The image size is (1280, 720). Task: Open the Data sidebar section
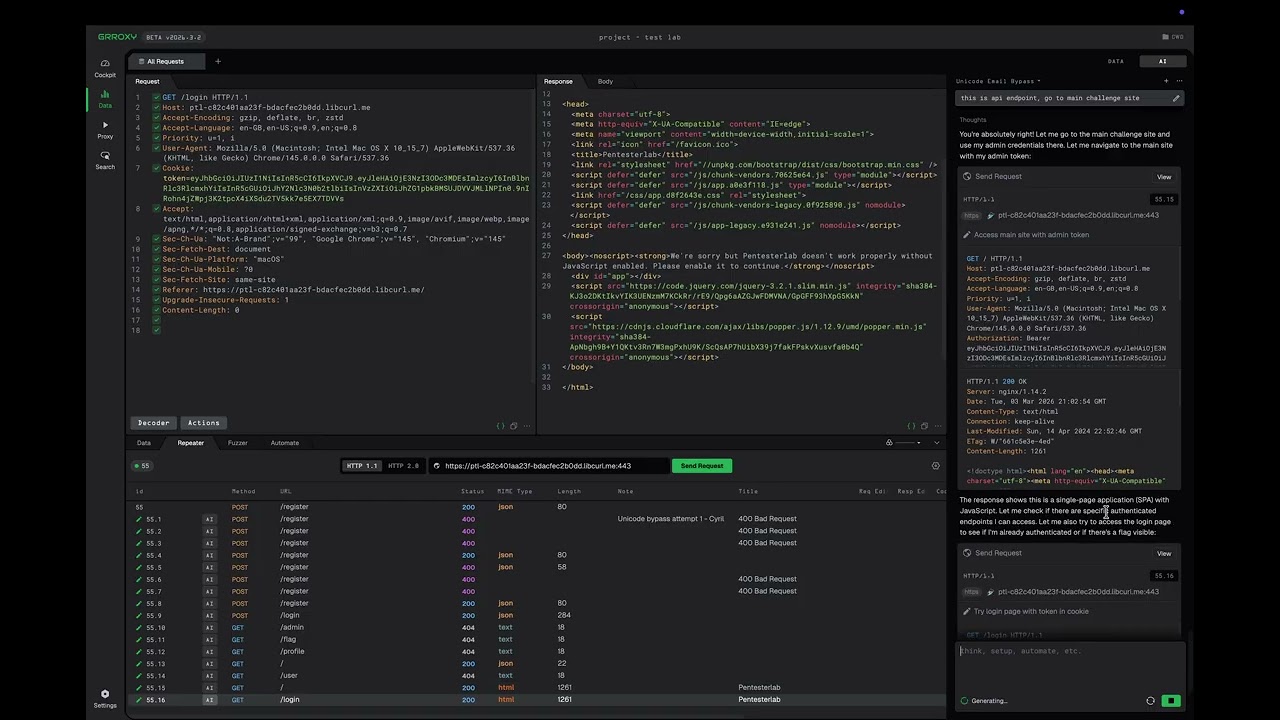(105, 99)
